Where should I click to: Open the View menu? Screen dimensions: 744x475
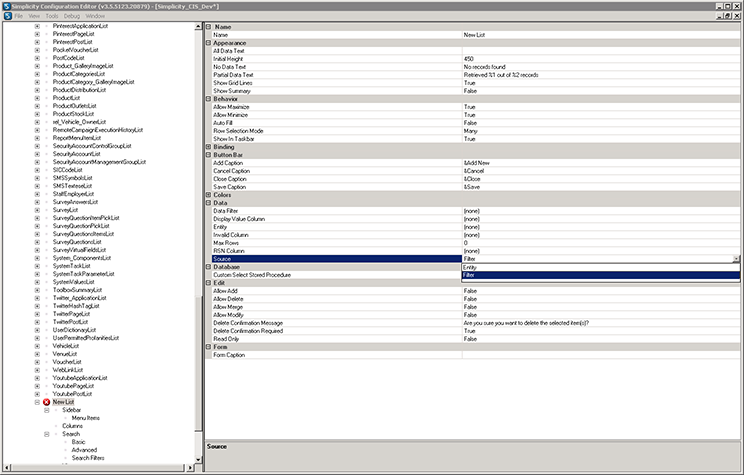click(x=34, y=16)
